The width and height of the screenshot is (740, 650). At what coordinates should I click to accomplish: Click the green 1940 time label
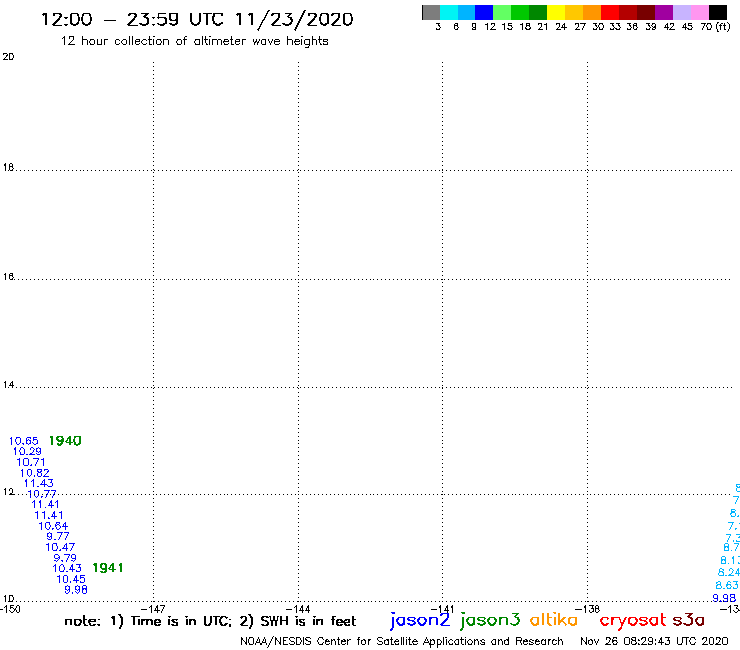65,441
